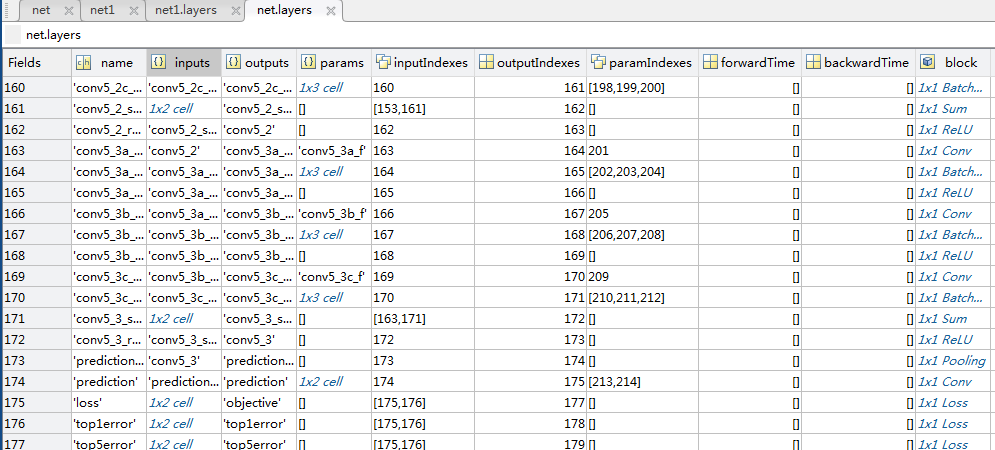
Task: Select the outputs column header
Action: pyautogui.click(x=259, y=63)
